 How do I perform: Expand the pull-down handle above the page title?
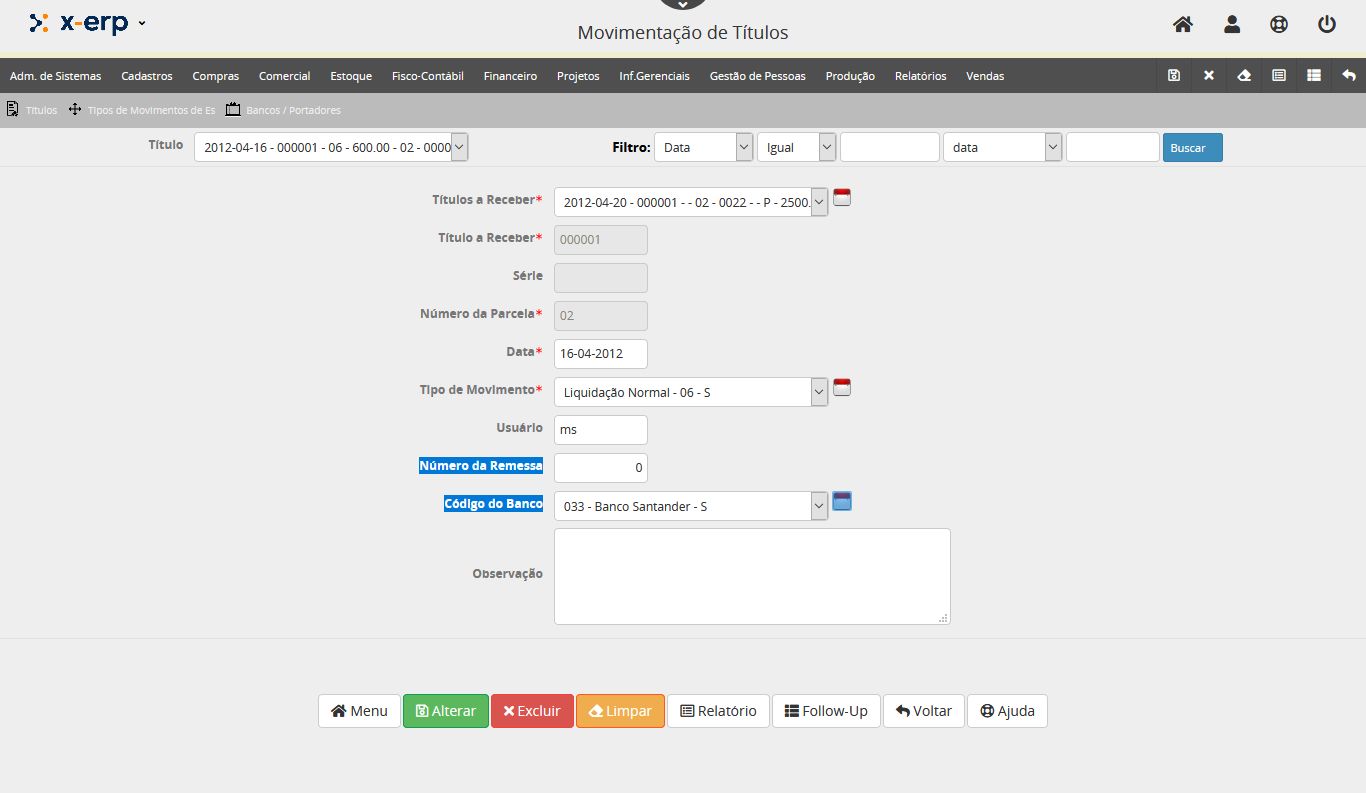[x=683, y=5]
